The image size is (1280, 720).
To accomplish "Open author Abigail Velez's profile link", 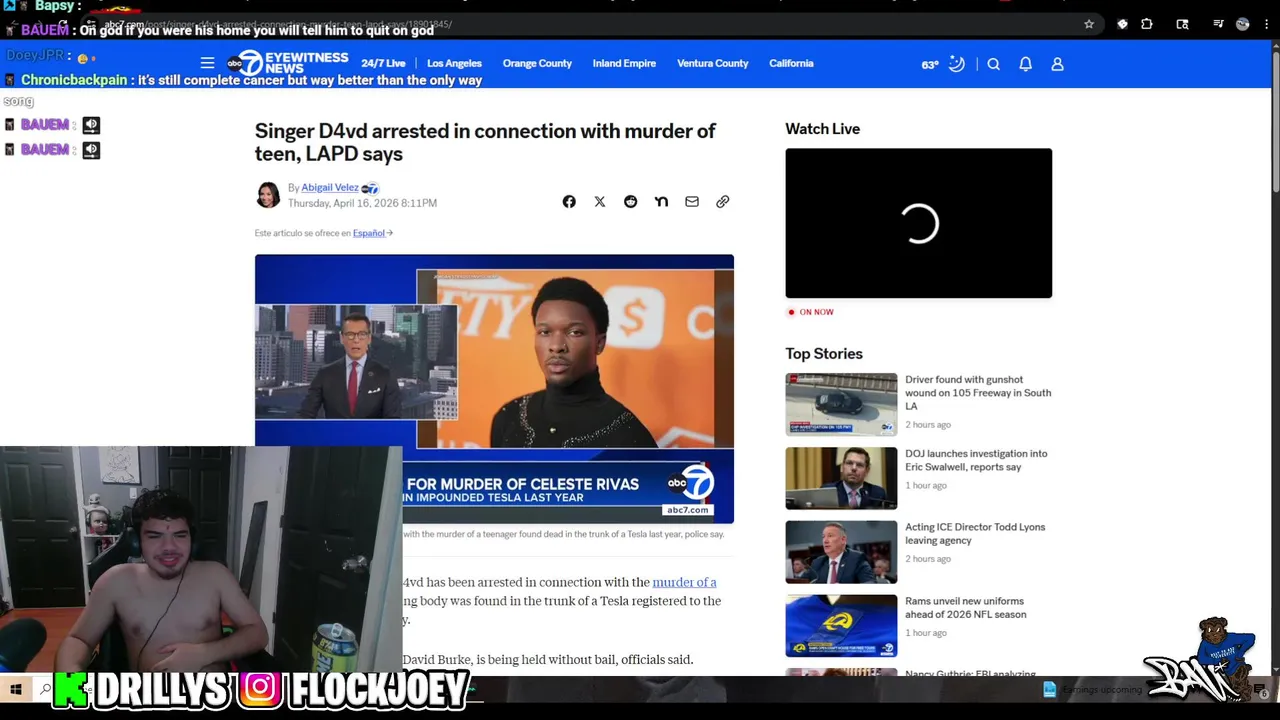I will 330,188.
